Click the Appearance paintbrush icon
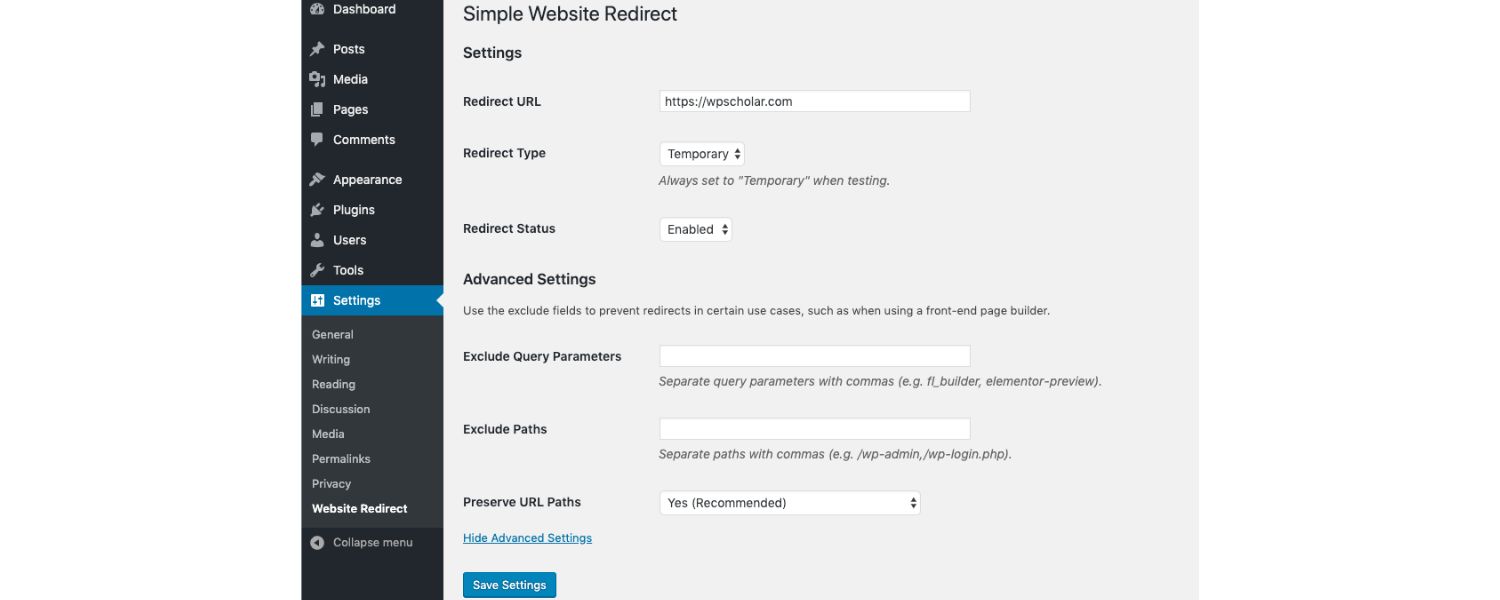1500x600 pixels. (x=317, y=180)
